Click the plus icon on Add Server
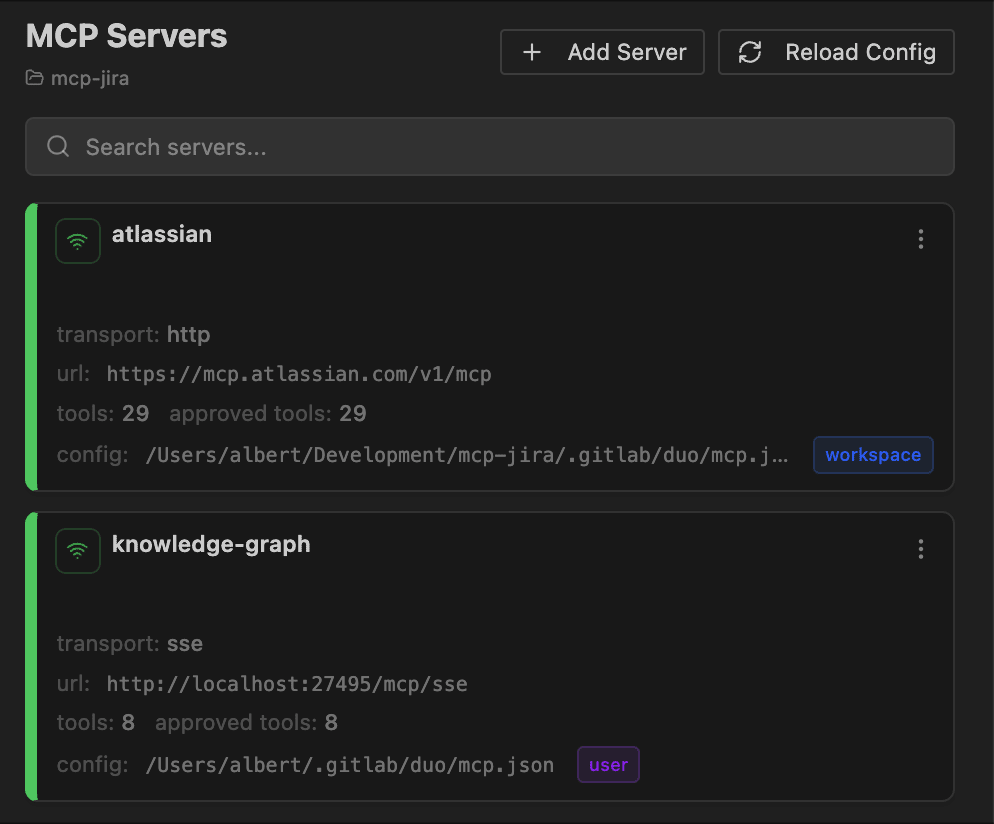This screenshot has height=824, width=994. pos(533,52)
